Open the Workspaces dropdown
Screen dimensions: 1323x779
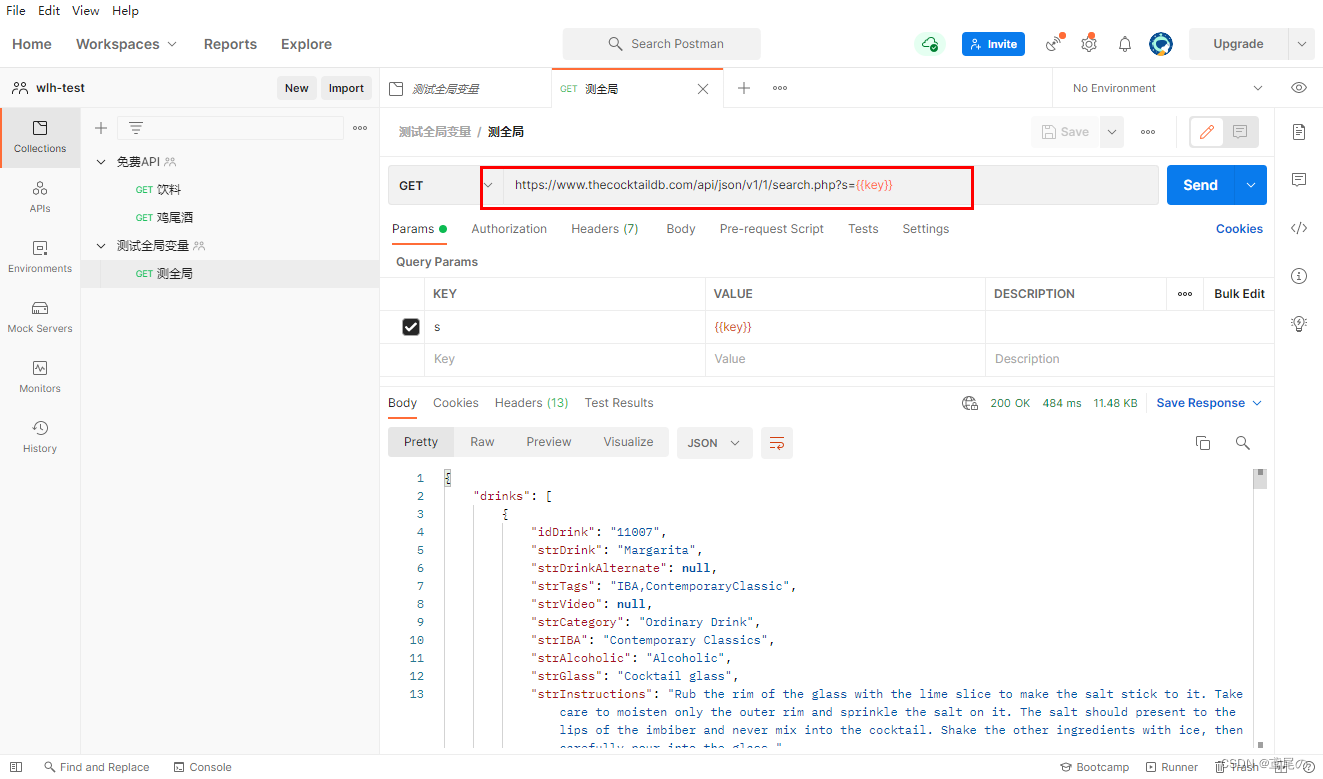pos(126,44)
